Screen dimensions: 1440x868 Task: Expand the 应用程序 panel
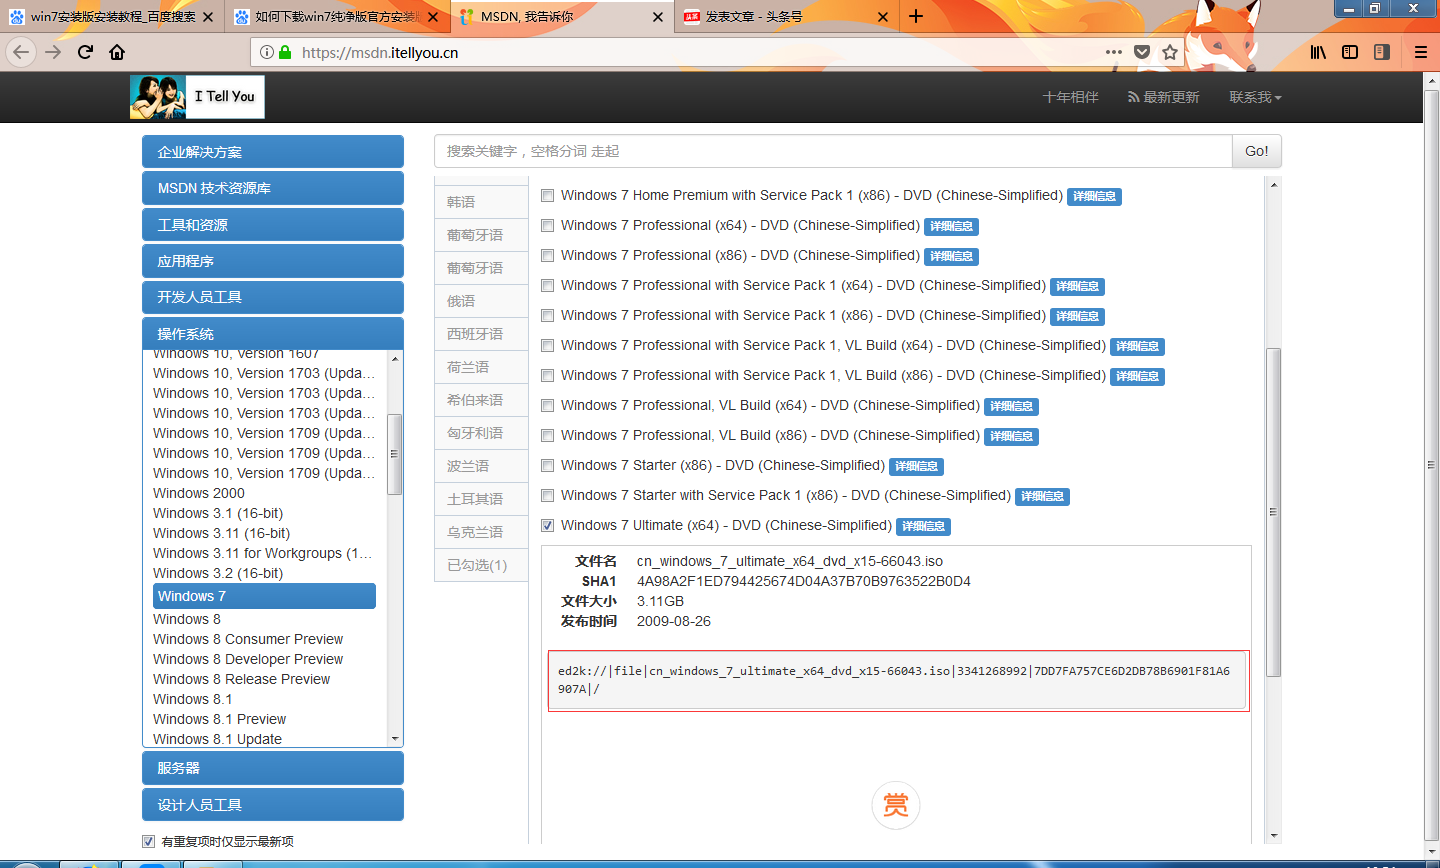(x=273, y=261)
